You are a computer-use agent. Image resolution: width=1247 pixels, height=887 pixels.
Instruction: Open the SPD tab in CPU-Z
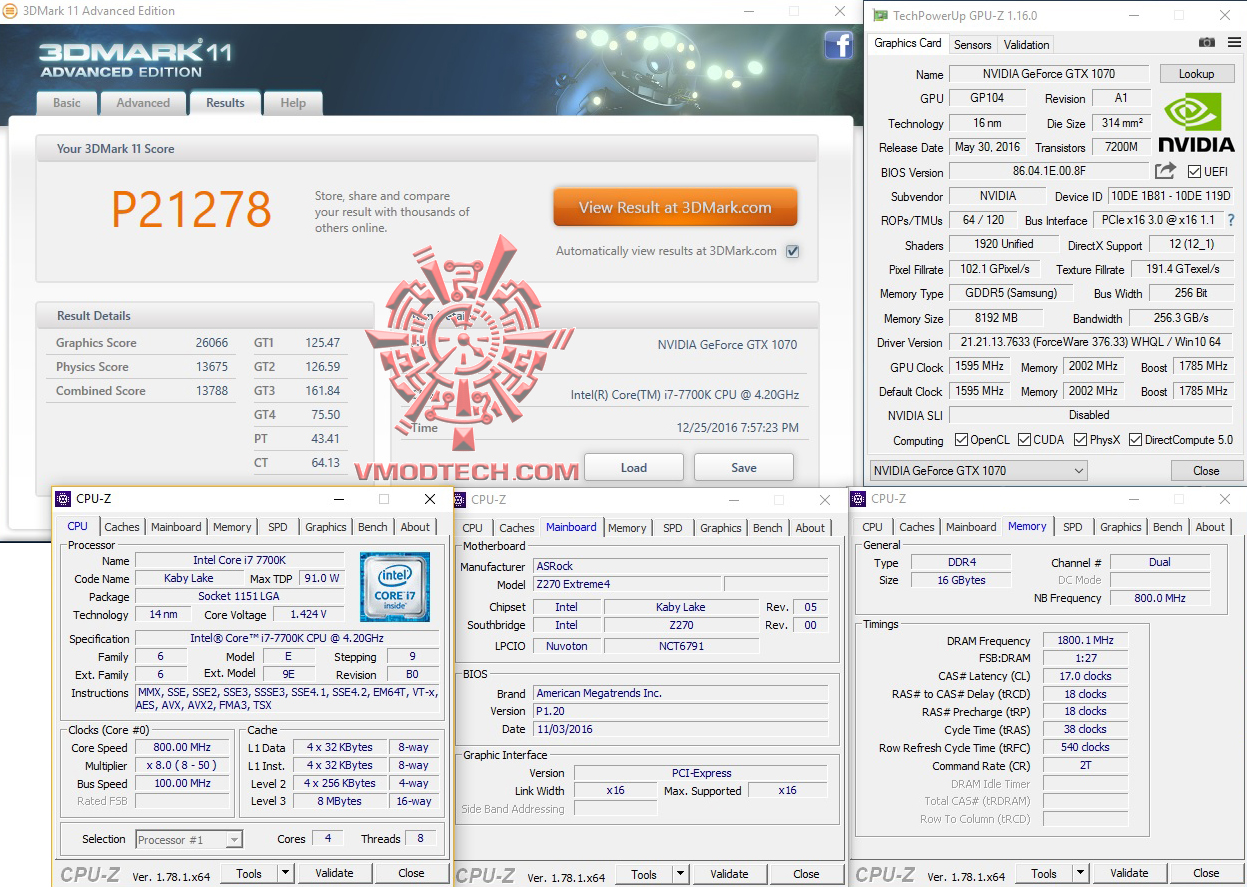tap(277, 527)
